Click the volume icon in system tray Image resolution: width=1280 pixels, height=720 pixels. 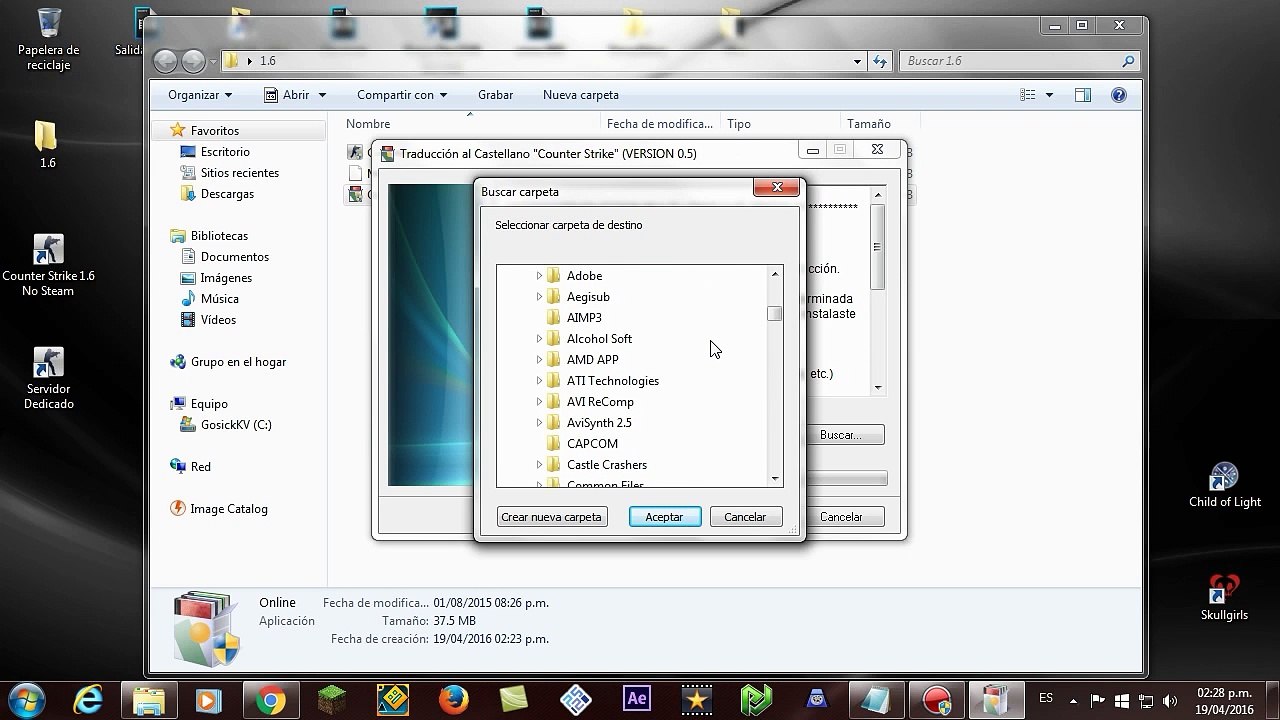(x=1170, y=700)
